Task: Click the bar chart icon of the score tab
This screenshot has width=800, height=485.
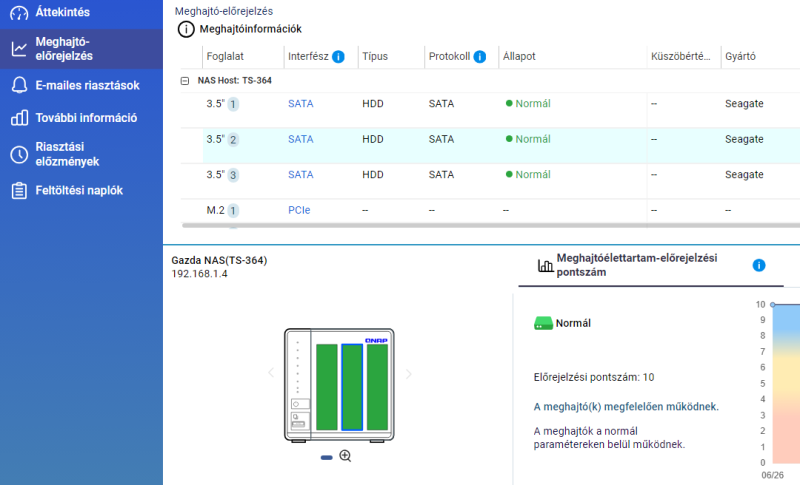Action: tap(545, 265)
